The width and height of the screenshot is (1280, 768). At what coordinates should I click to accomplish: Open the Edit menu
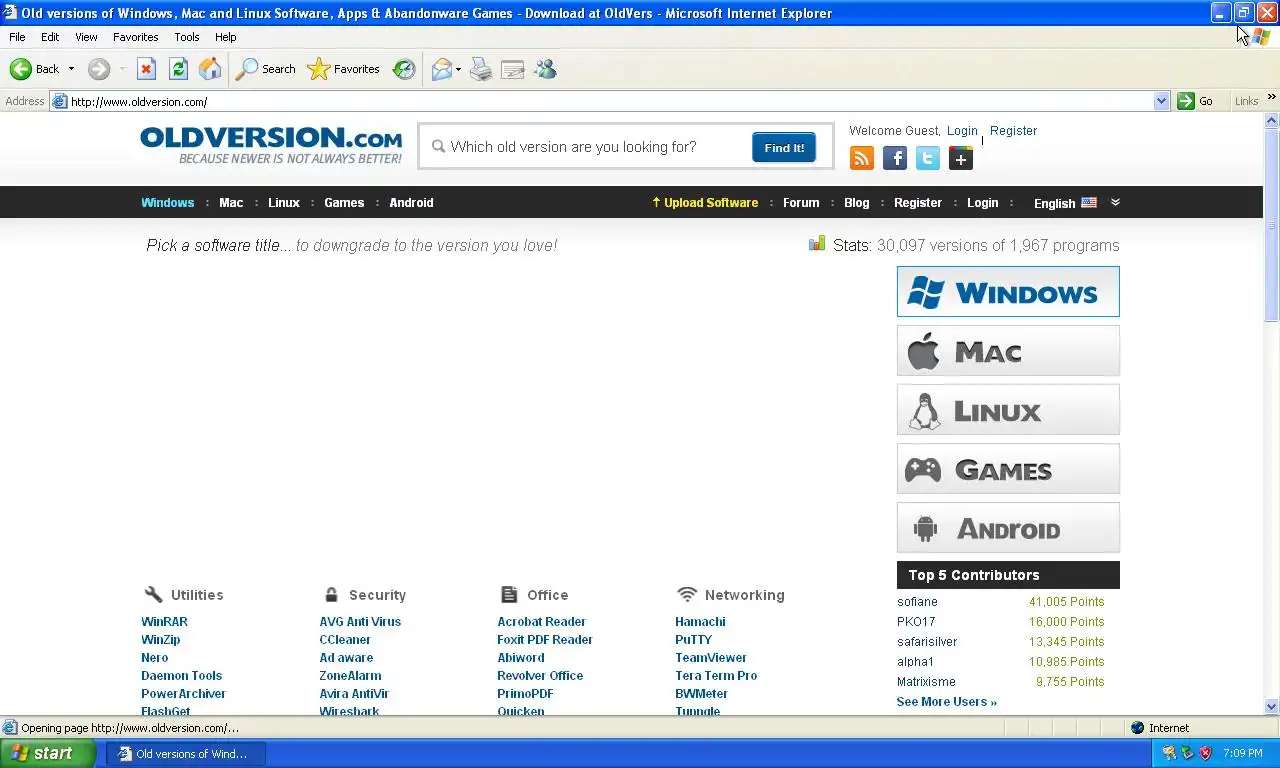pyautogui.click(x=50, y=37)
